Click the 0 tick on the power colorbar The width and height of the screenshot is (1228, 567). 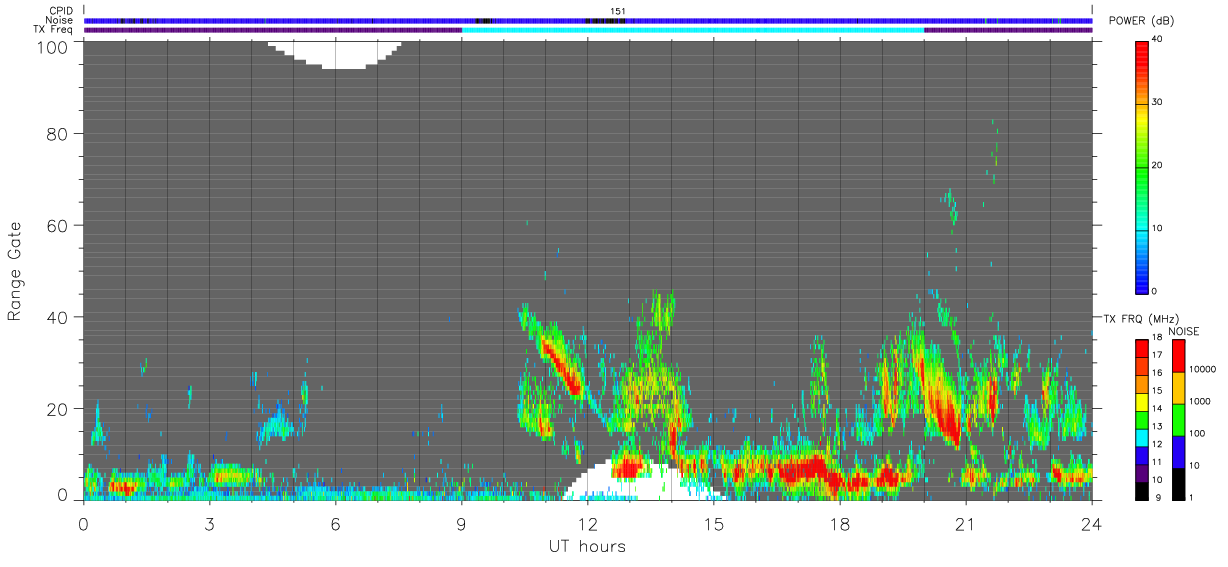(x=1155, y=291)
